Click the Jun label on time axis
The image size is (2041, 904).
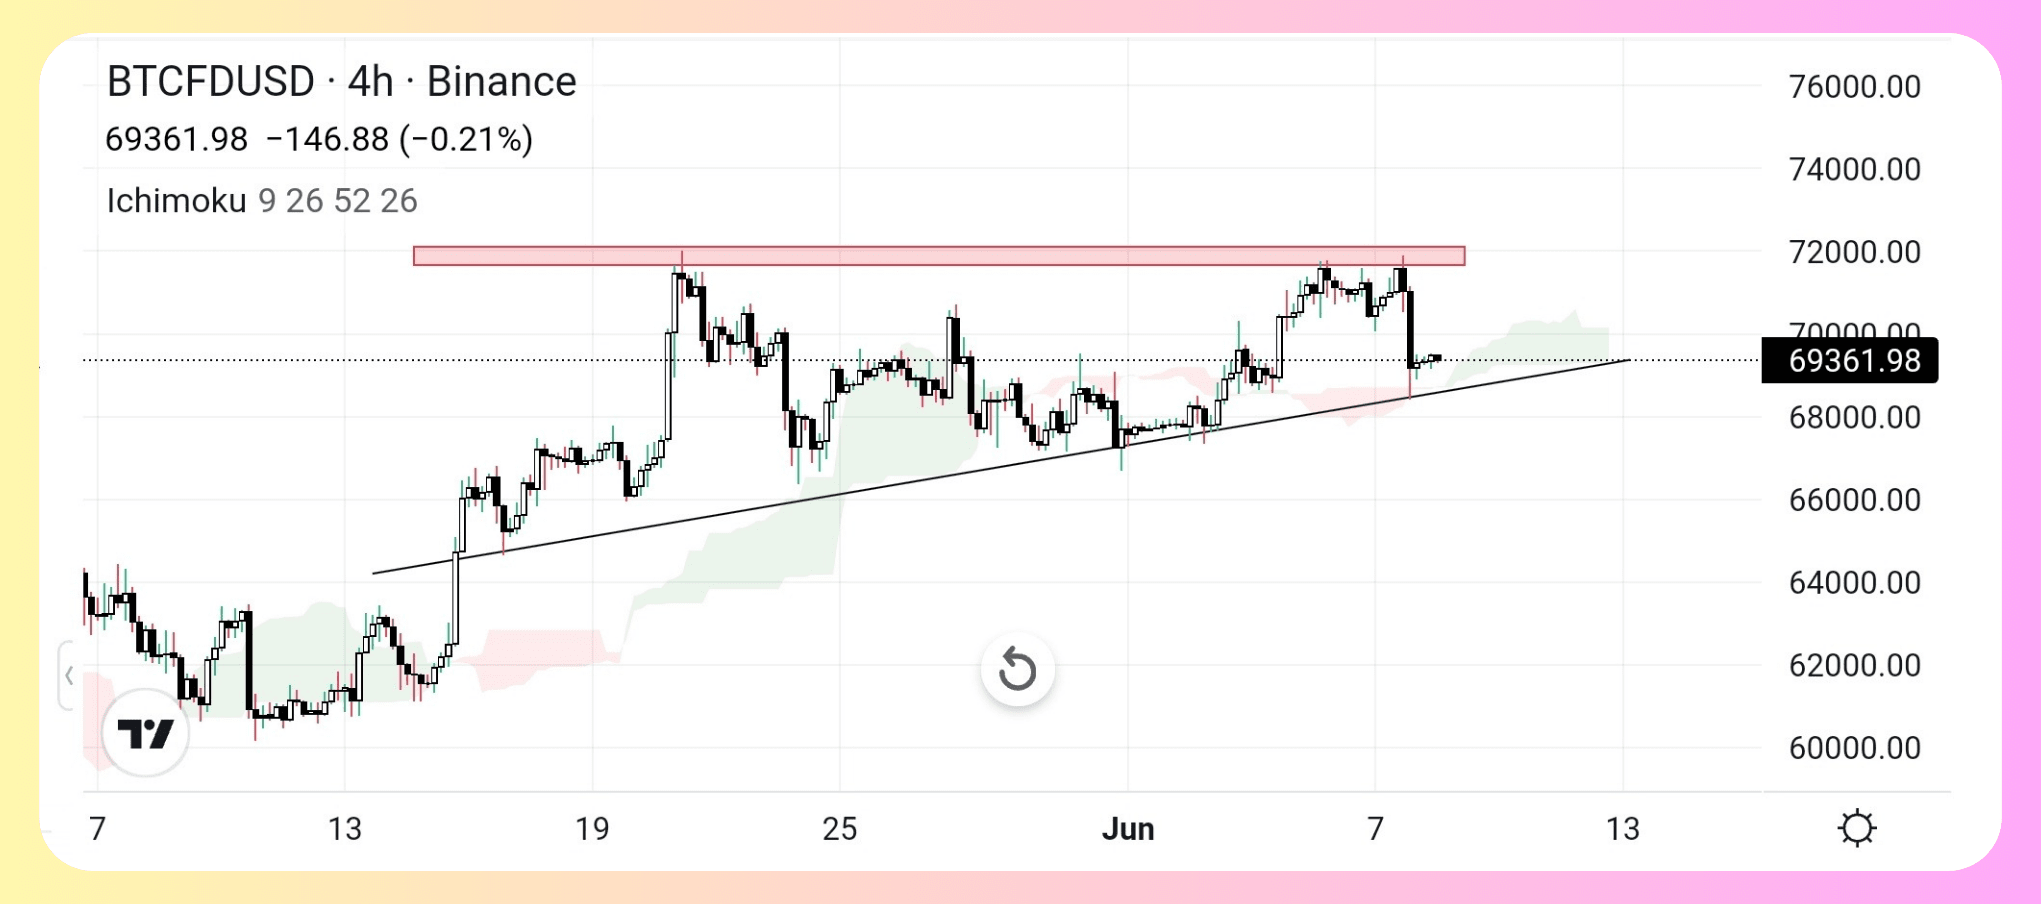click(x=1129, y=829)
